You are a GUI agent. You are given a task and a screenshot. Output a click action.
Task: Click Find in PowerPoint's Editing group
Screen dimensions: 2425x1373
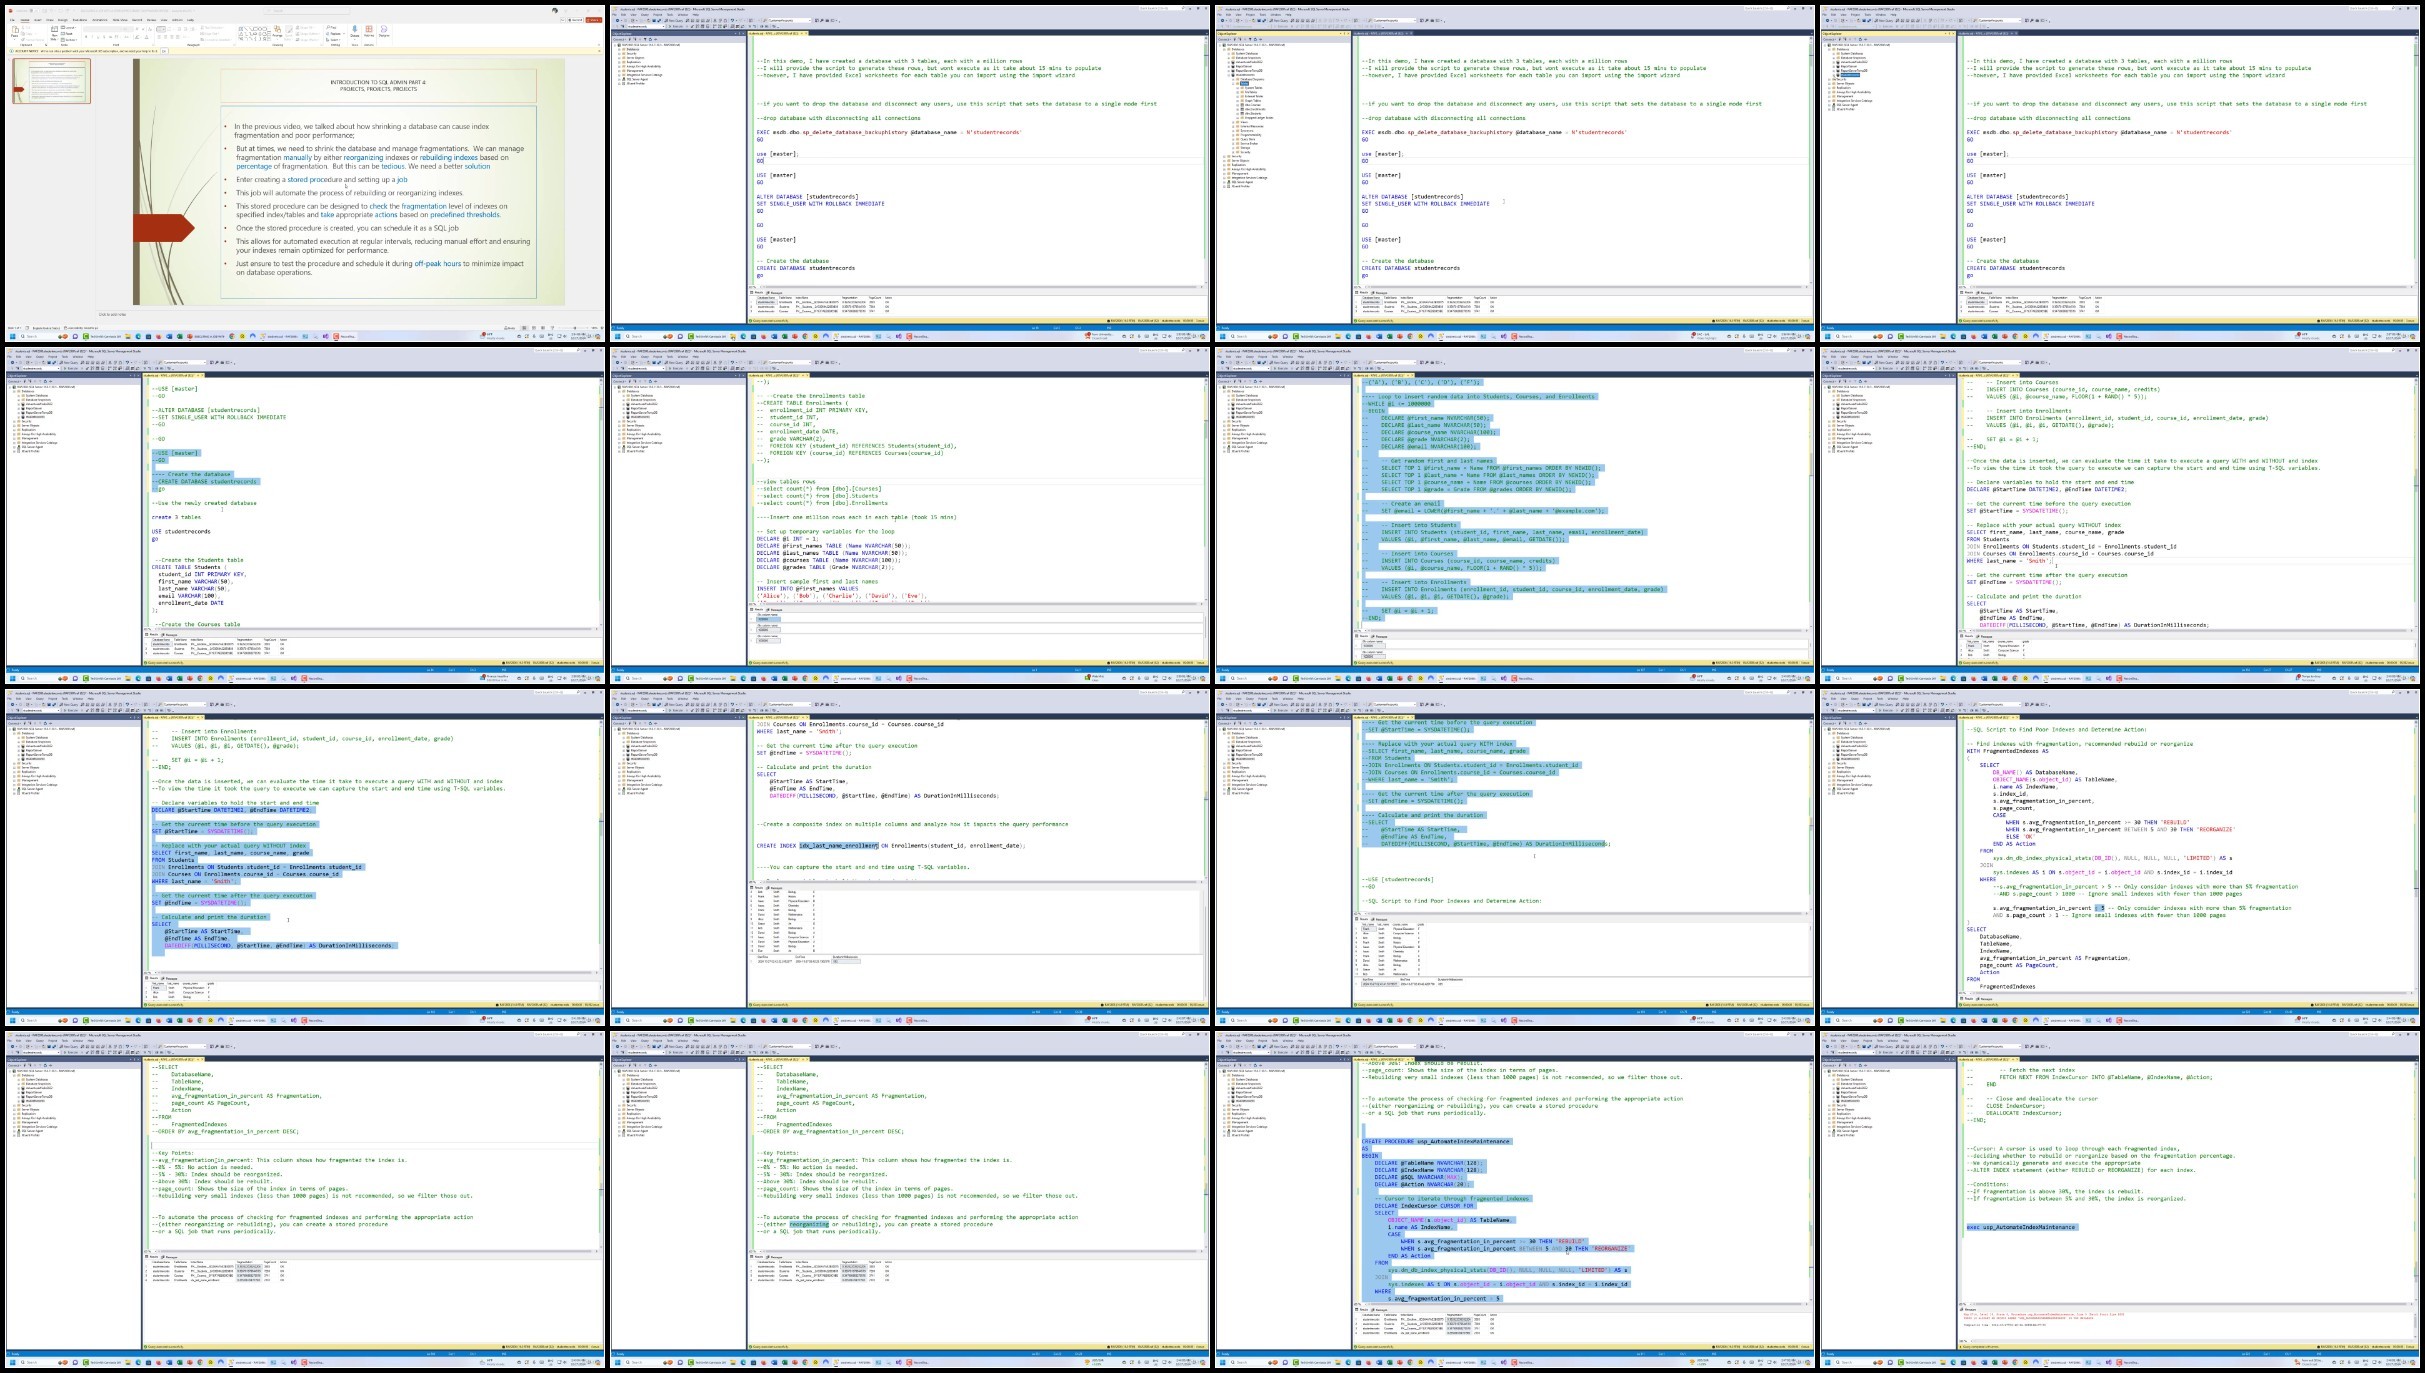coord(332,27)
